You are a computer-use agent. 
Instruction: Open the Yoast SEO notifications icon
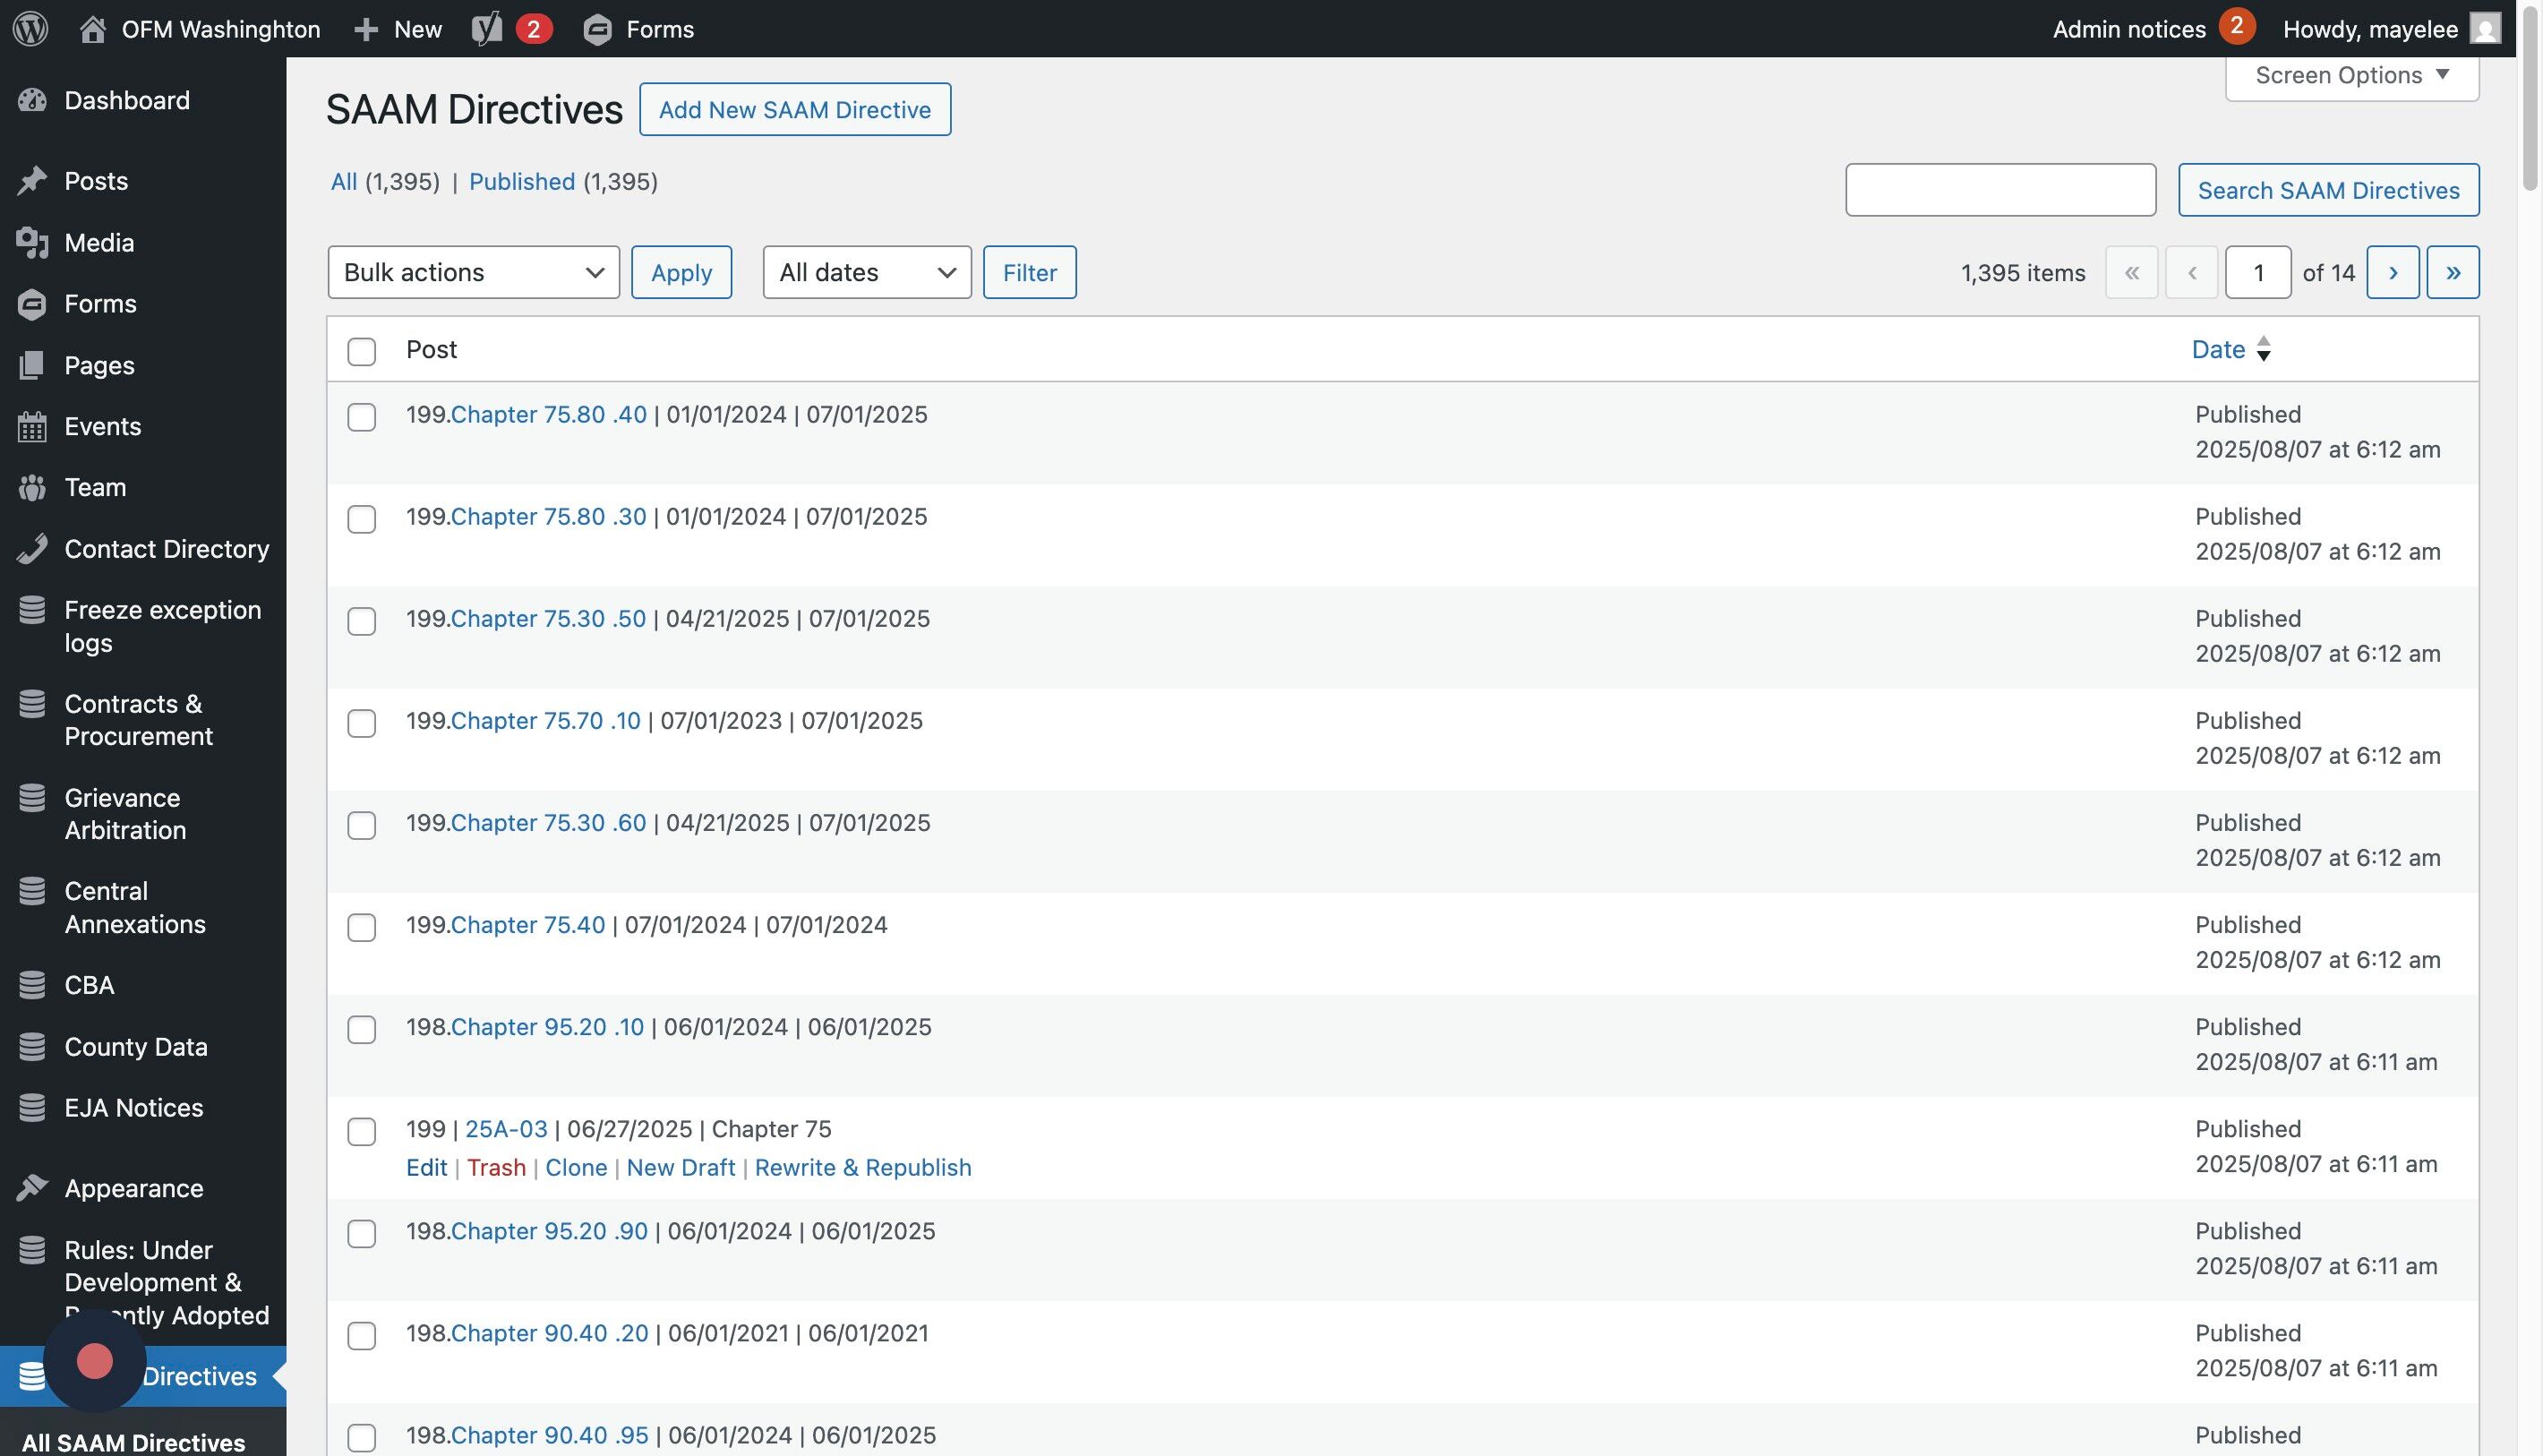[488, 28]
